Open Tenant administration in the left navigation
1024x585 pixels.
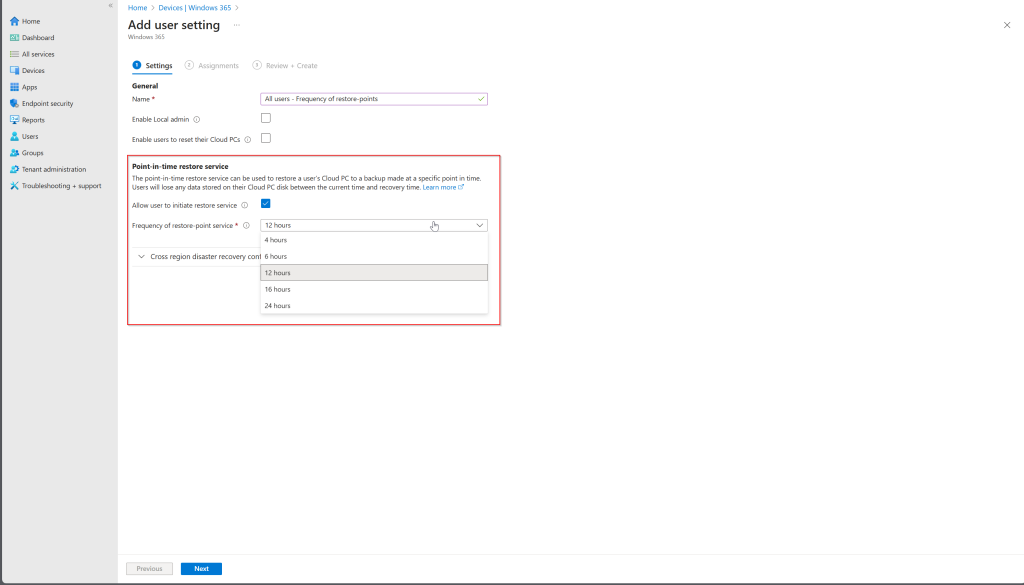pos(54,169)
